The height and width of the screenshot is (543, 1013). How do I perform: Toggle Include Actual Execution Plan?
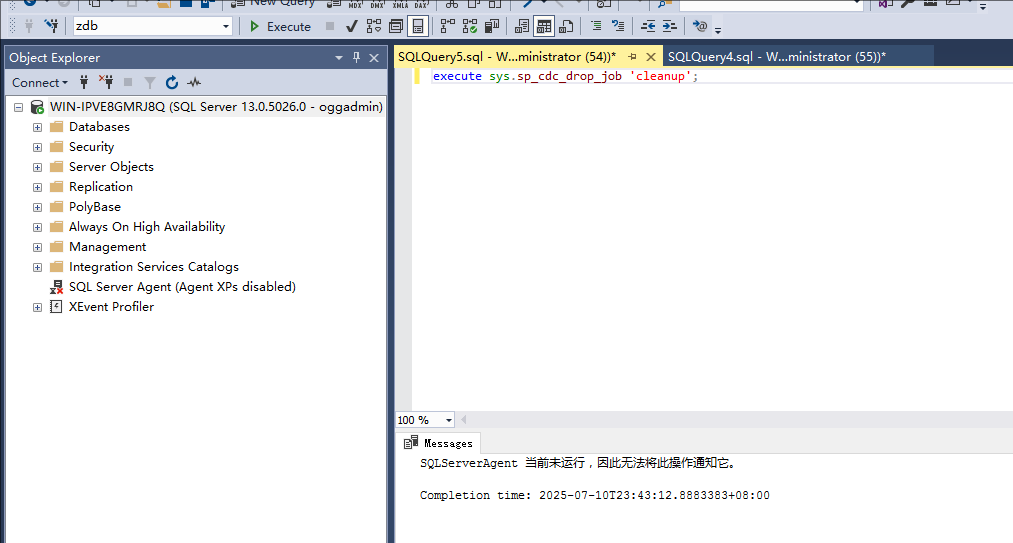click(x=448, y=27)
